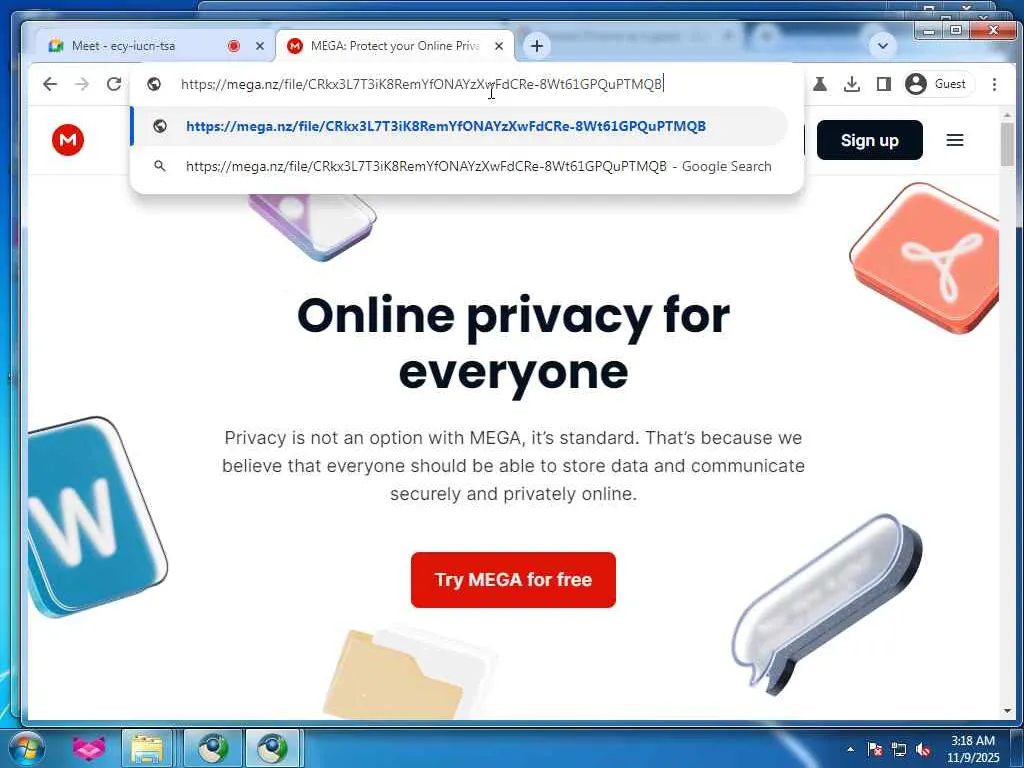Click Try MEGA for free
The width and height of the screenshot is (1024, 768).
[x=513, y=580]
